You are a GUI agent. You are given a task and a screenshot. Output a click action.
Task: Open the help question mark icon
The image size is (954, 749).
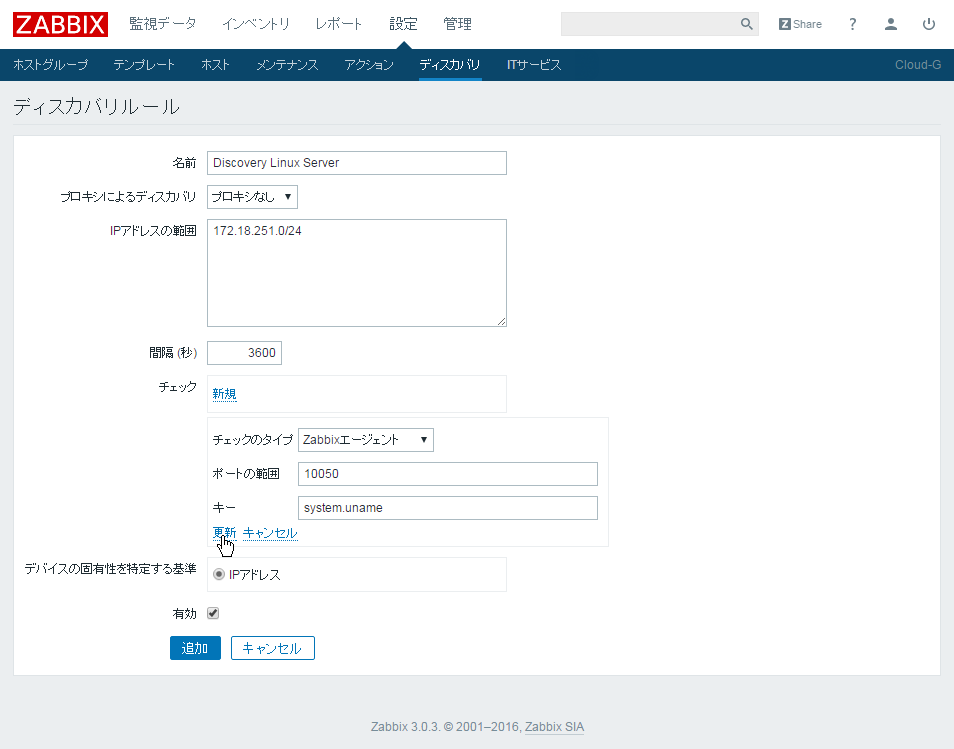(x=852, y=24)
